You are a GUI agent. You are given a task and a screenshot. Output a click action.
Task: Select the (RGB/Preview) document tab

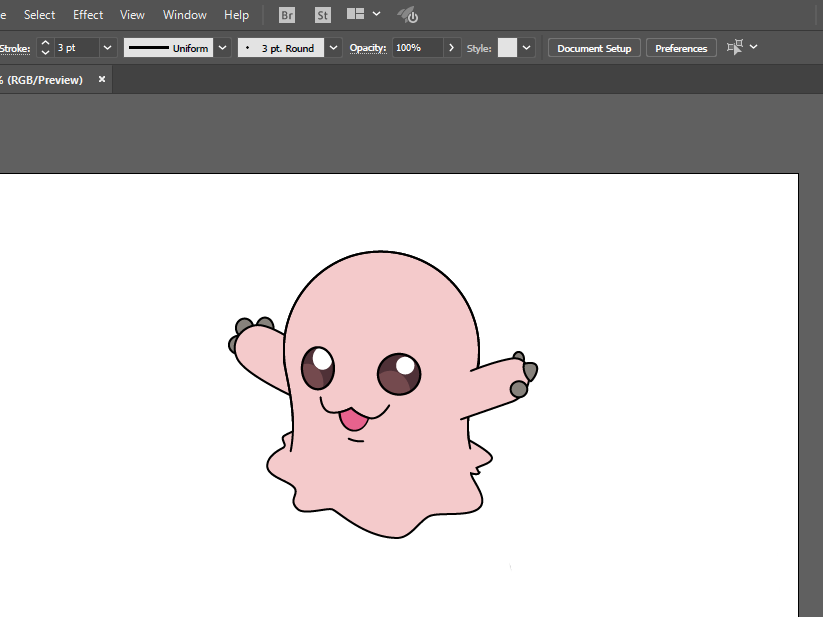pos(45,80)
